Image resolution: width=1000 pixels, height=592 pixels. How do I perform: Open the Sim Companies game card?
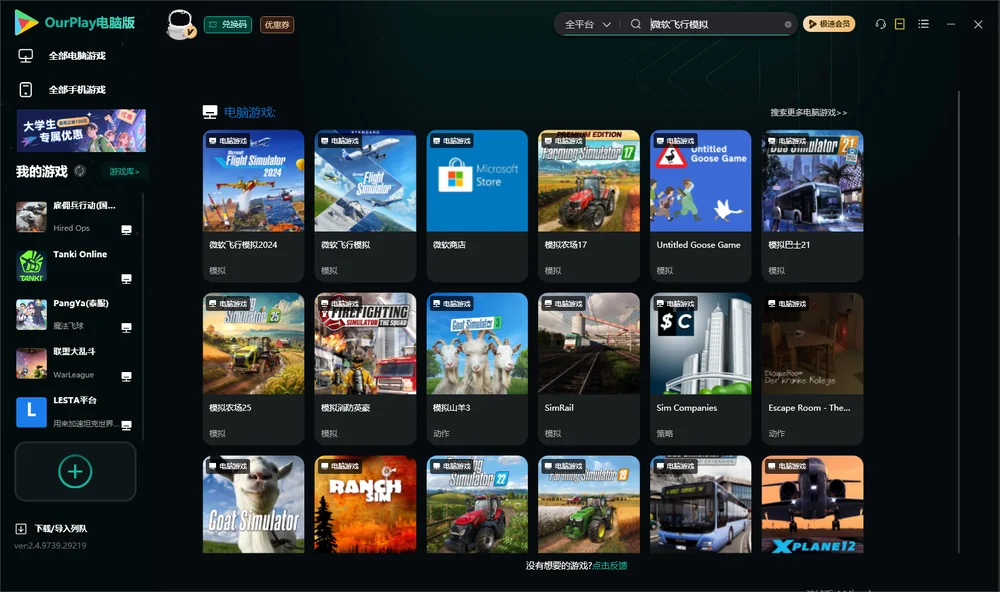[701, 369]
